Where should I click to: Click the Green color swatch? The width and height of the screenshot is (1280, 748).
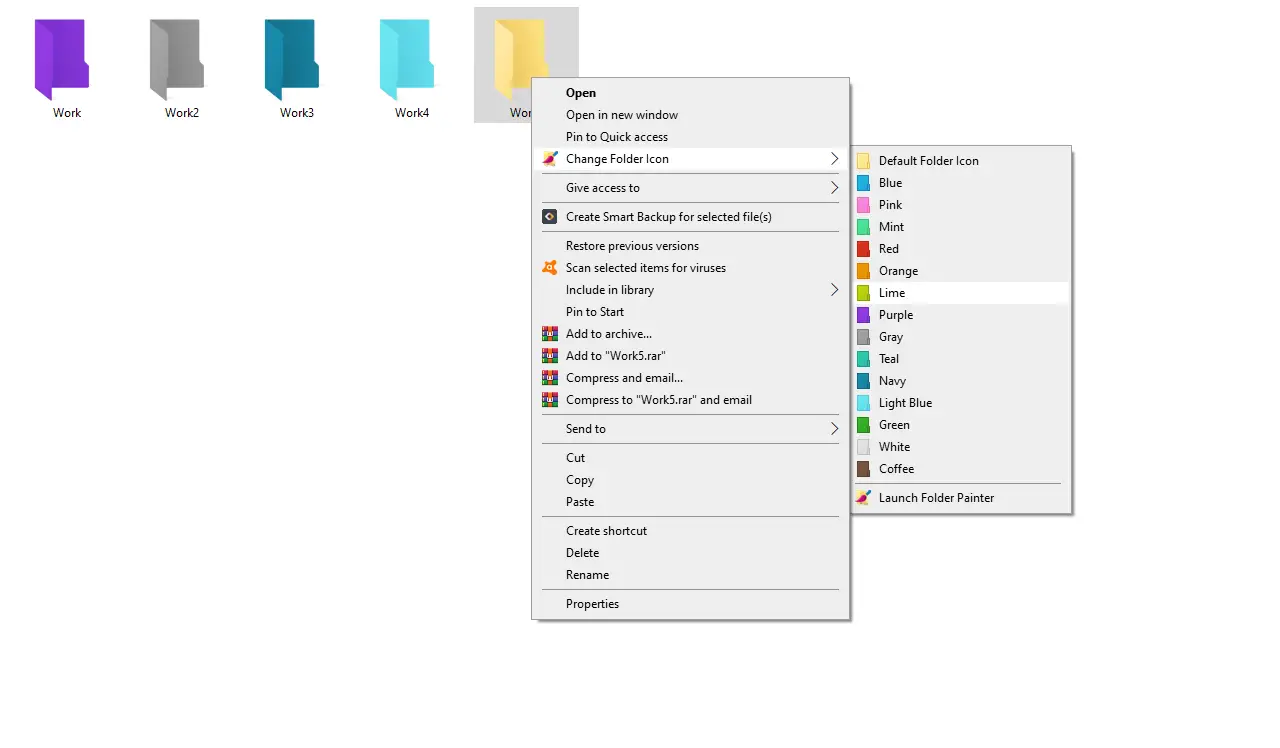pos(863,425)
